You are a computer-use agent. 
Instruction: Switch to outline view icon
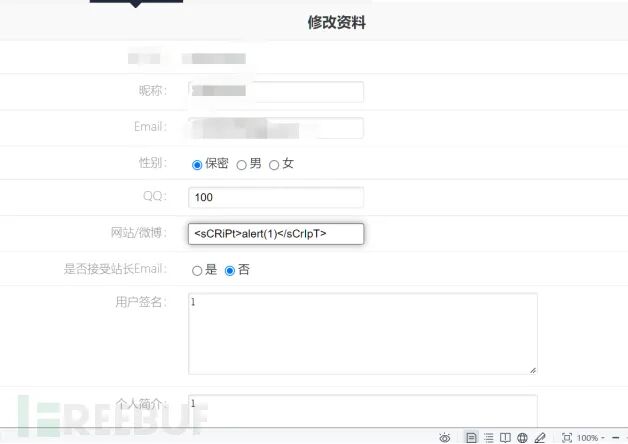pos(489,438)
